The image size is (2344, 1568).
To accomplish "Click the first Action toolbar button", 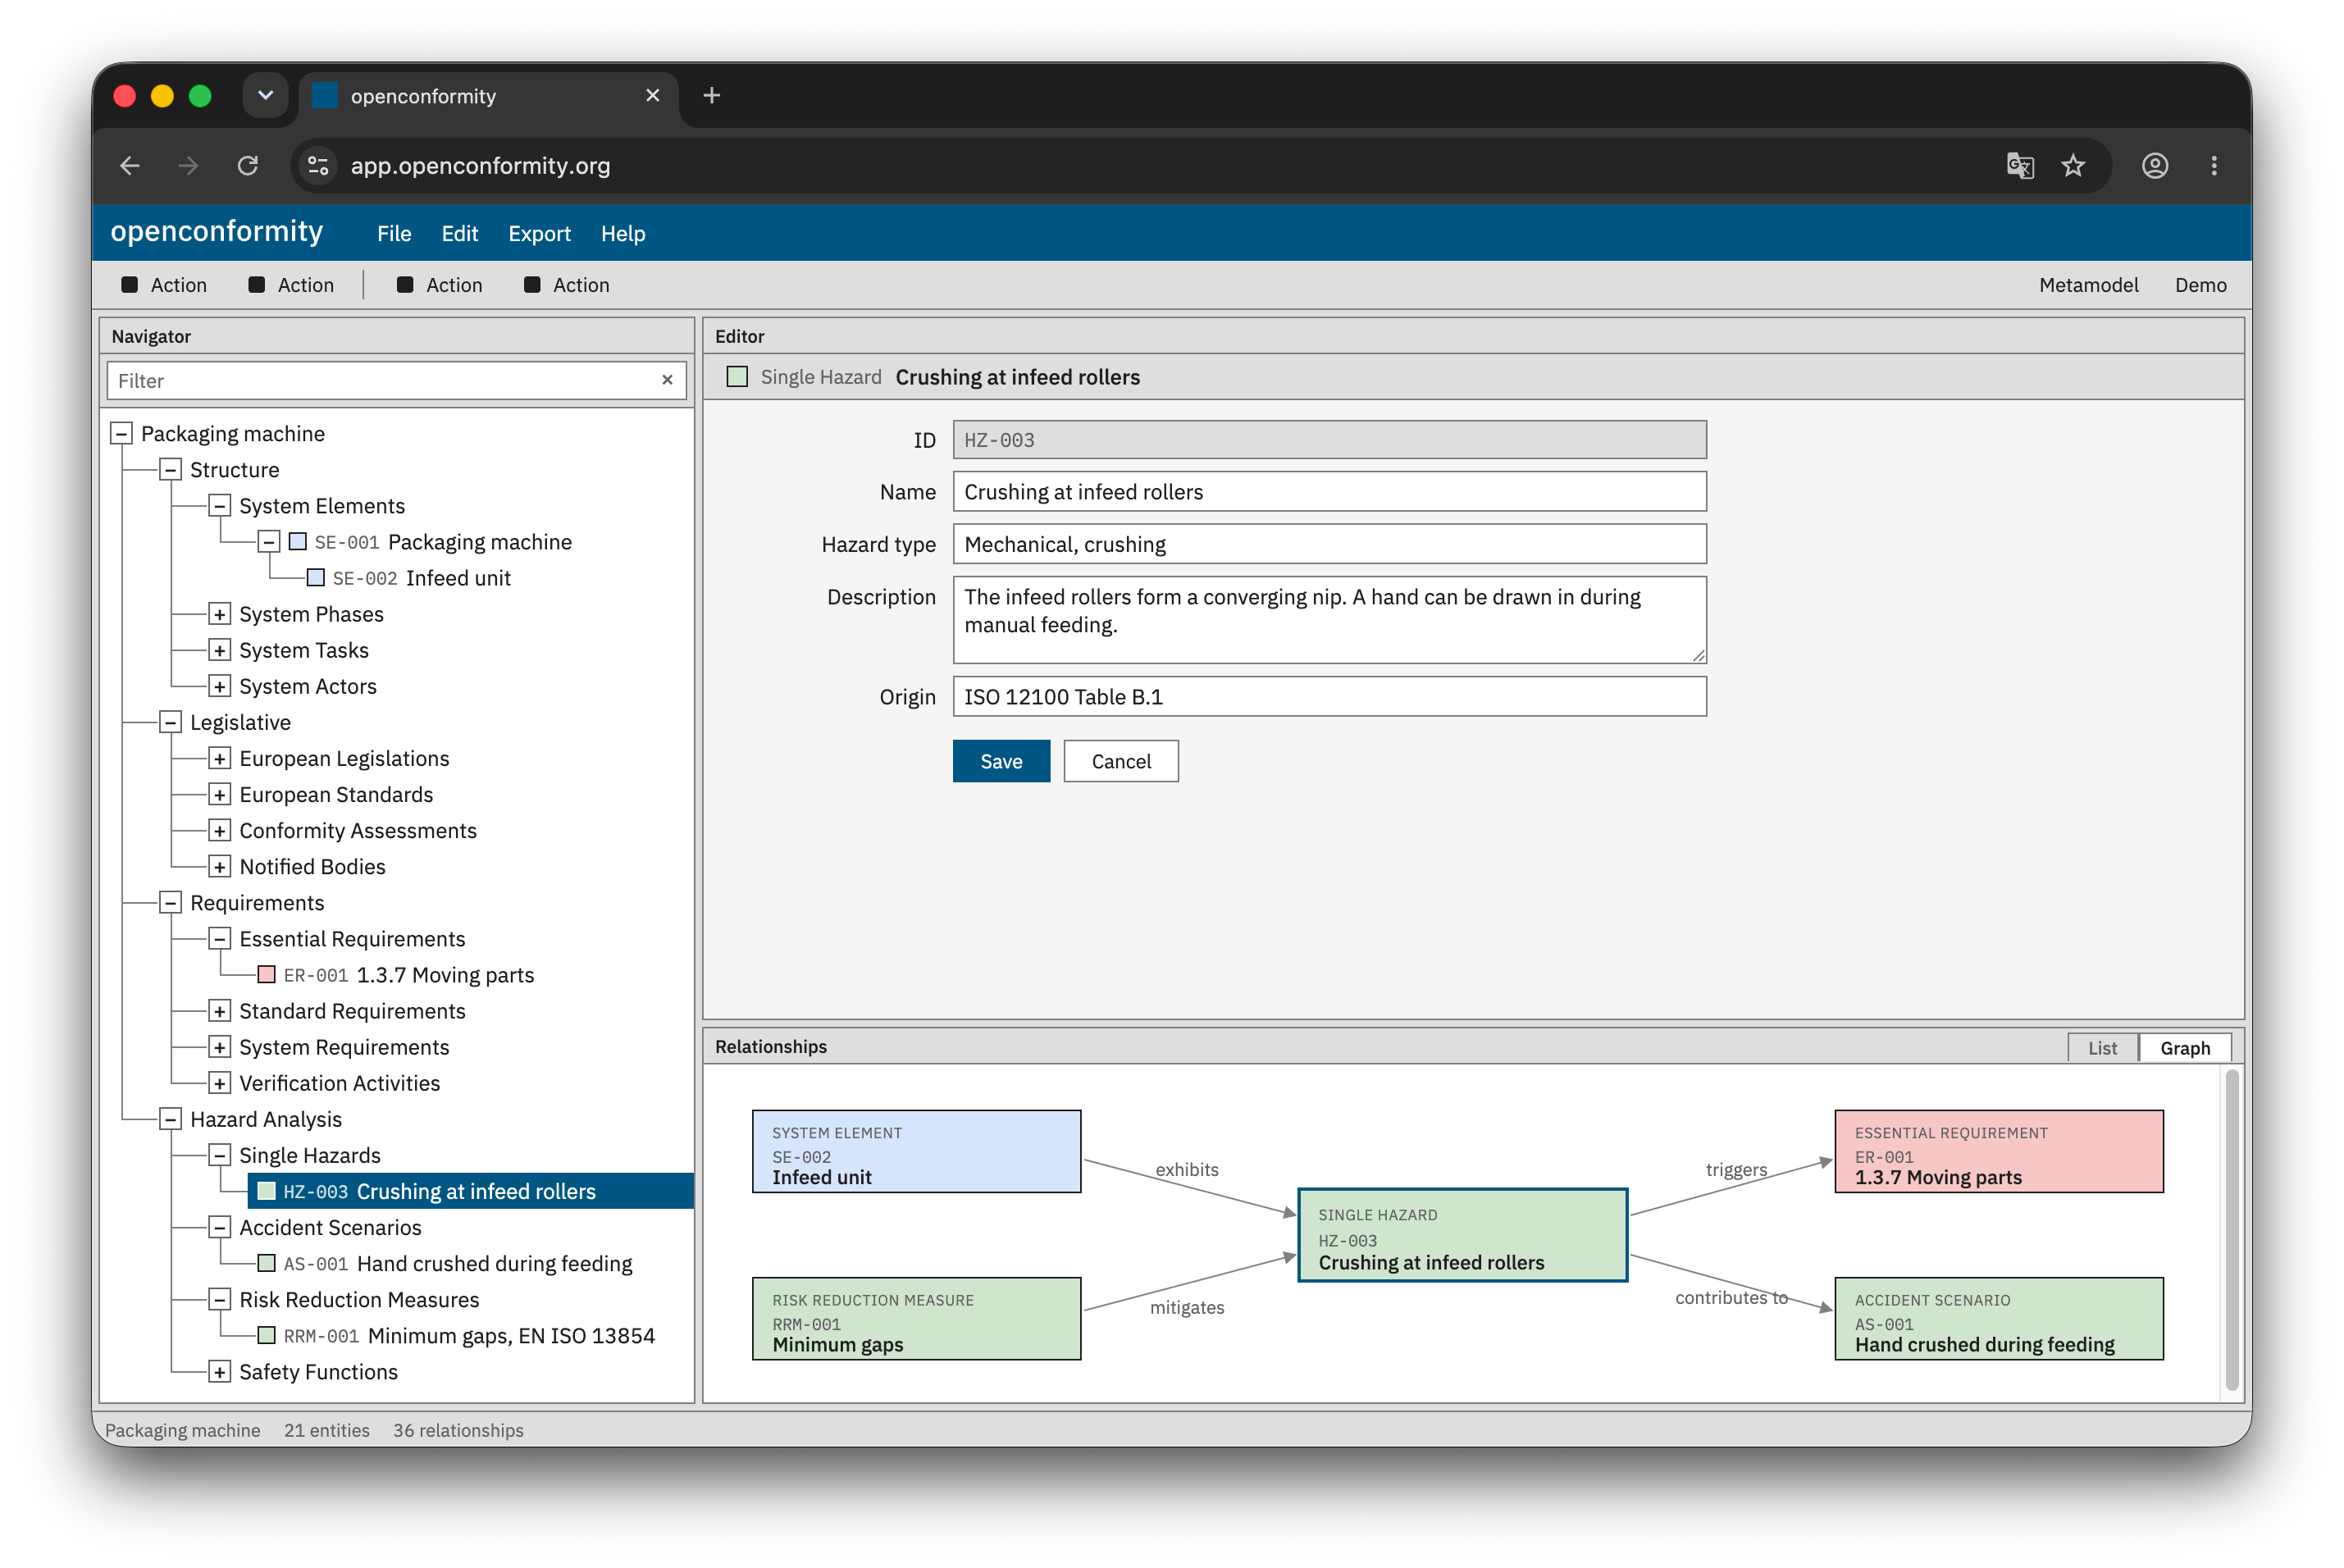I will tap(164, 285).
